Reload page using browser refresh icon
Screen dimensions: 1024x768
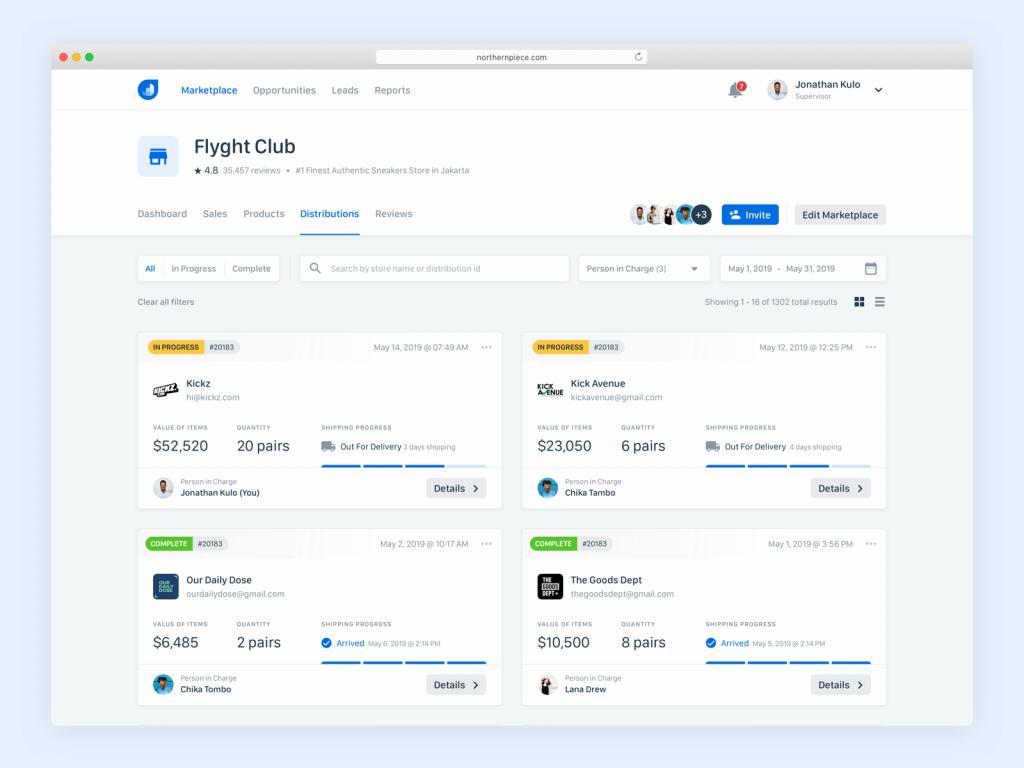pyautogui.click(x=638, y=57)
